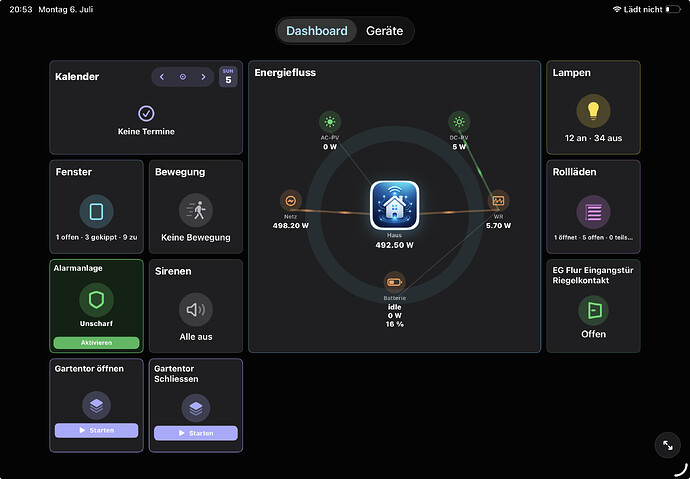Tap the Bewegung walking person icon

[196, 210]
